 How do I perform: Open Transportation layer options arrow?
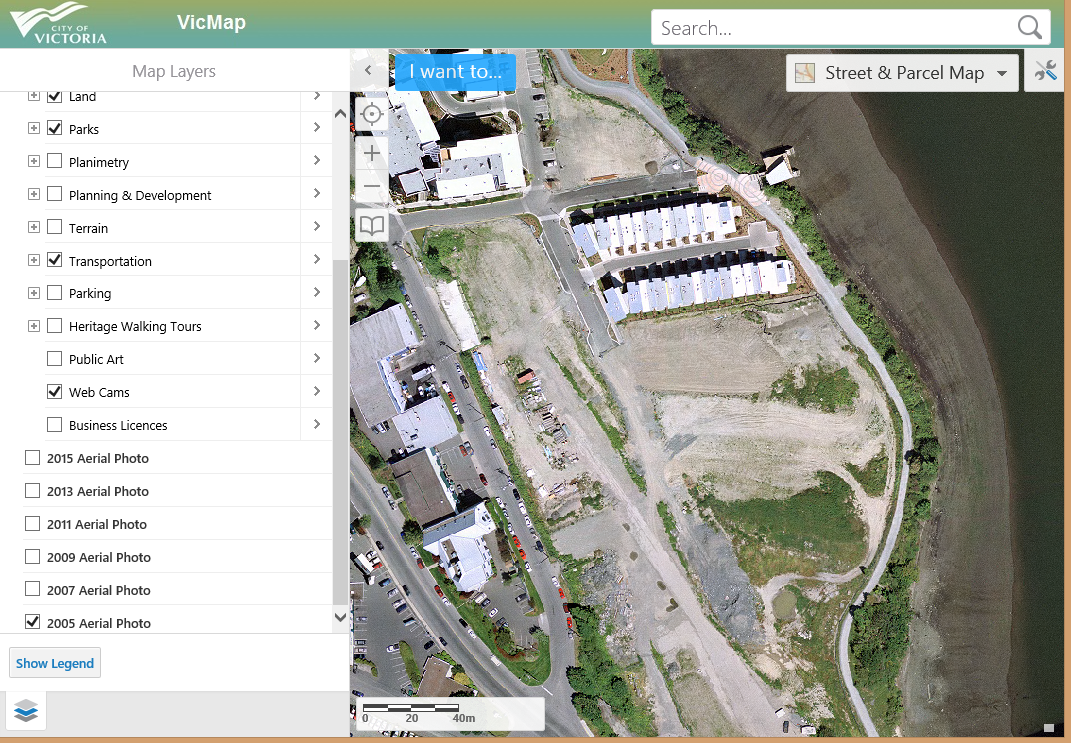[x=317, y=260]
